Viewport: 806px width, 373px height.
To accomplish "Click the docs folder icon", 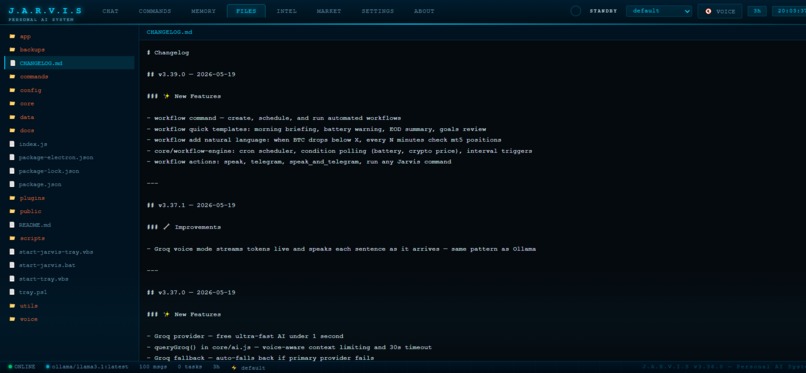I will point(12,130).
